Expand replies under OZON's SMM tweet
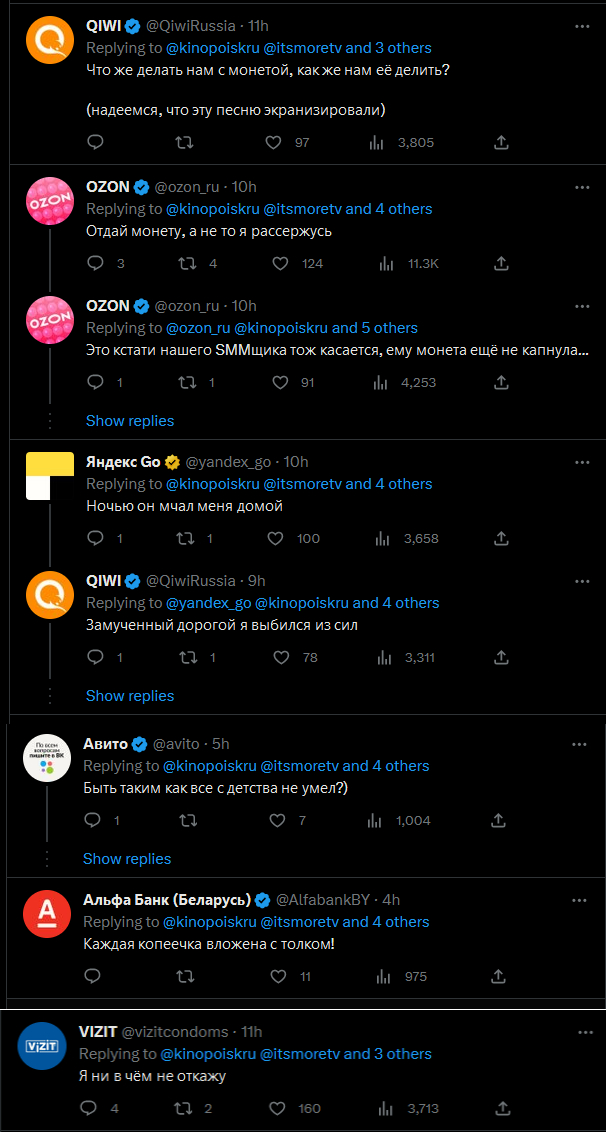Viewport: 606px width, 1132px height. pyautogui.click(x=130, y=420)
